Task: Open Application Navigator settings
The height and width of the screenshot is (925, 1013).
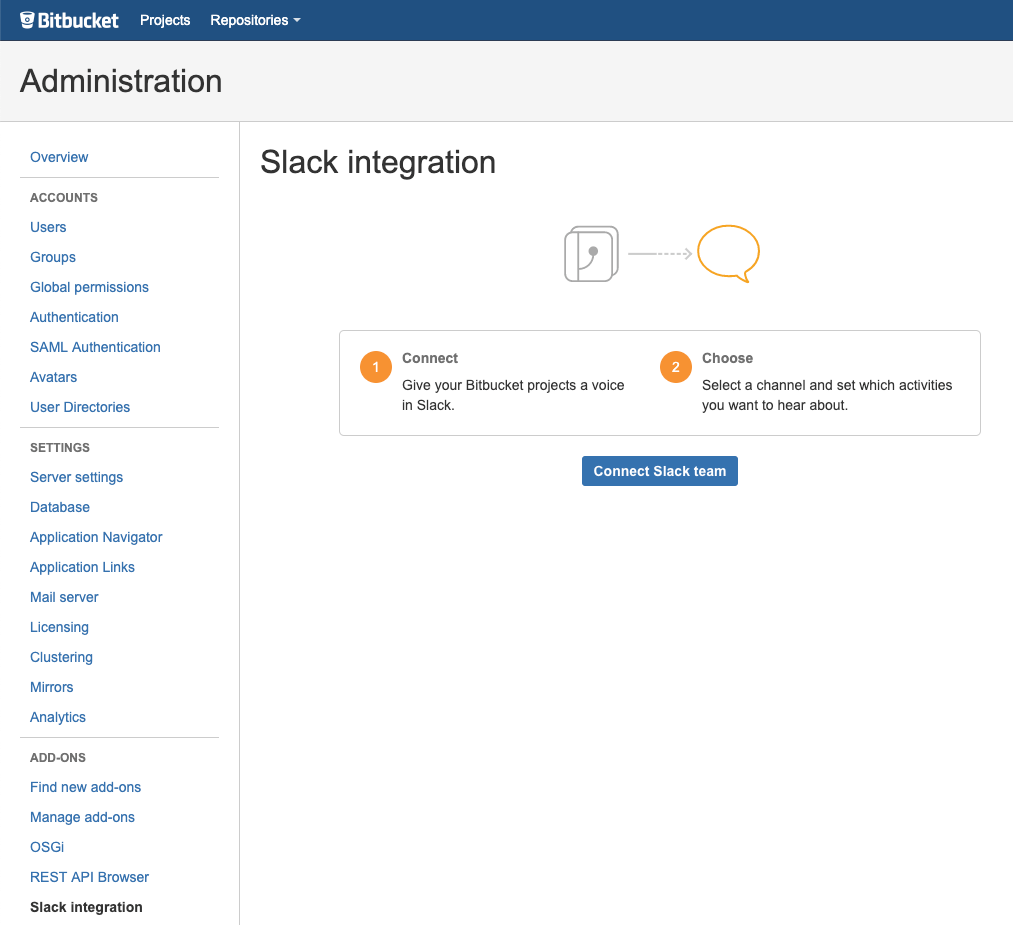Action: [96, 537]
